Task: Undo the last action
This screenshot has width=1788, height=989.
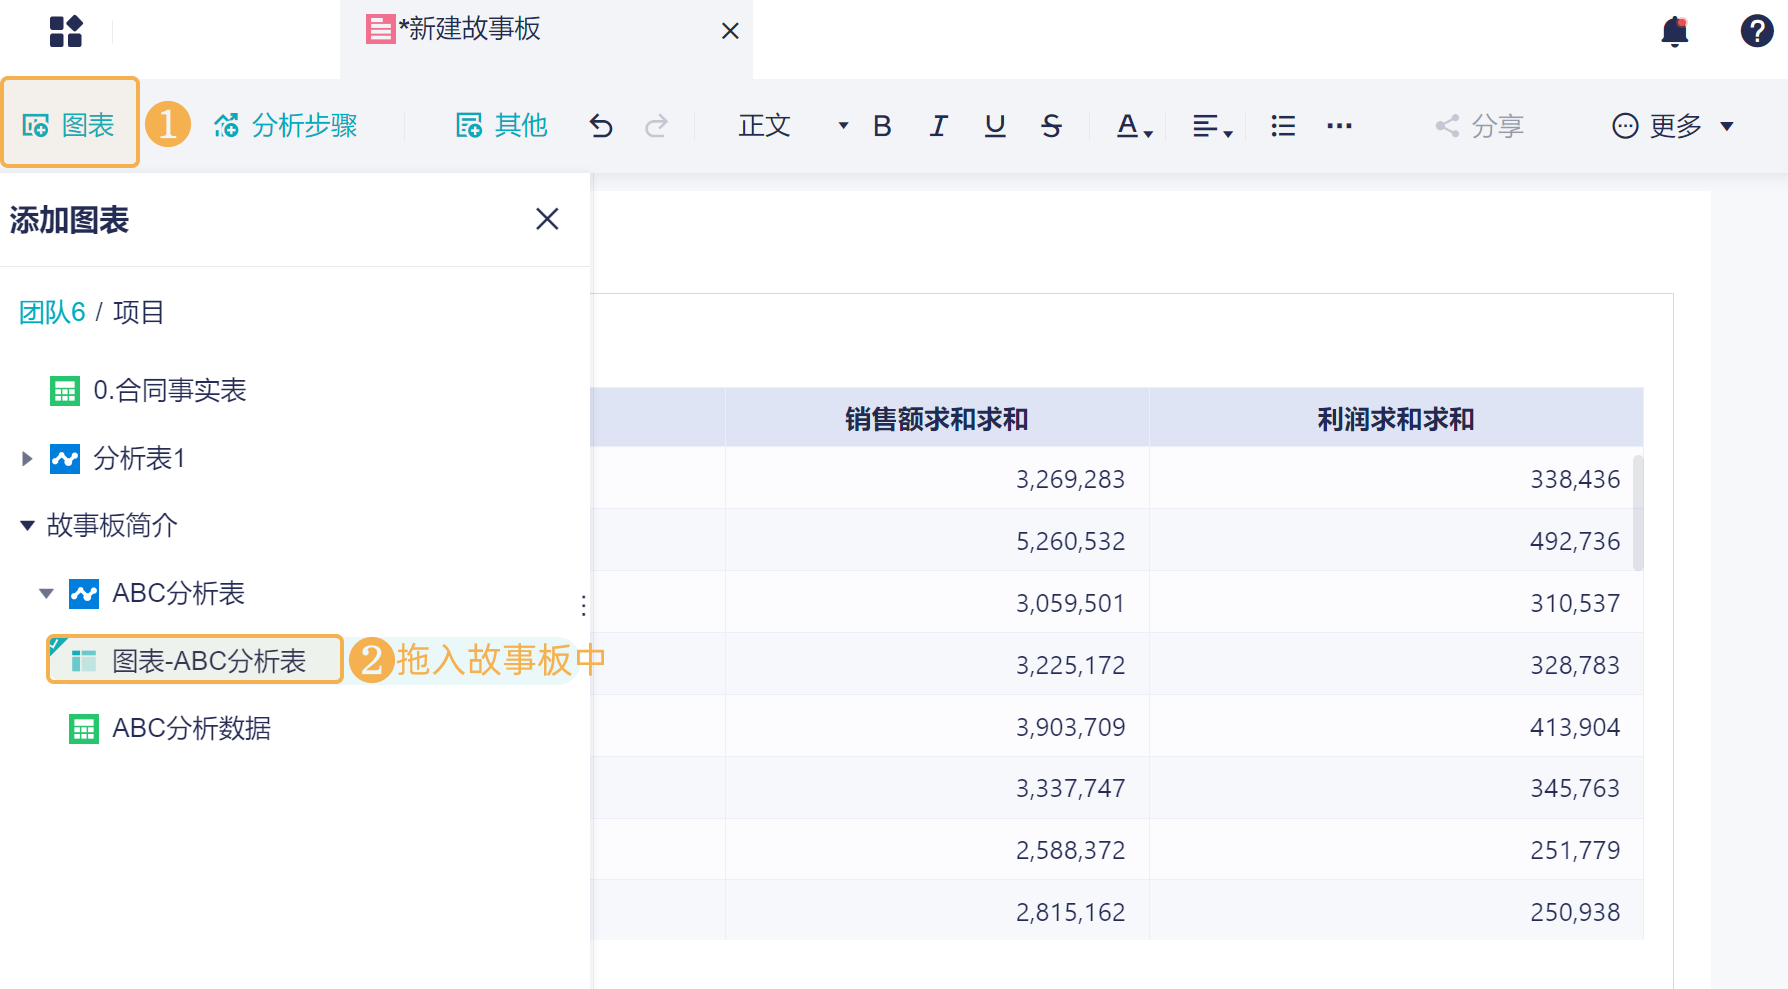Action: (601, 126)
